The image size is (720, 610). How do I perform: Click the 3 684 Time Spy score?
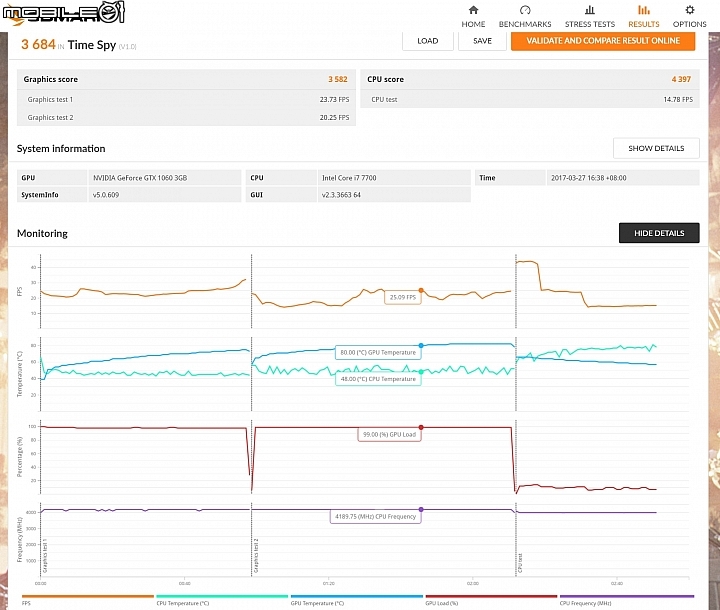[x=38, y=45]
